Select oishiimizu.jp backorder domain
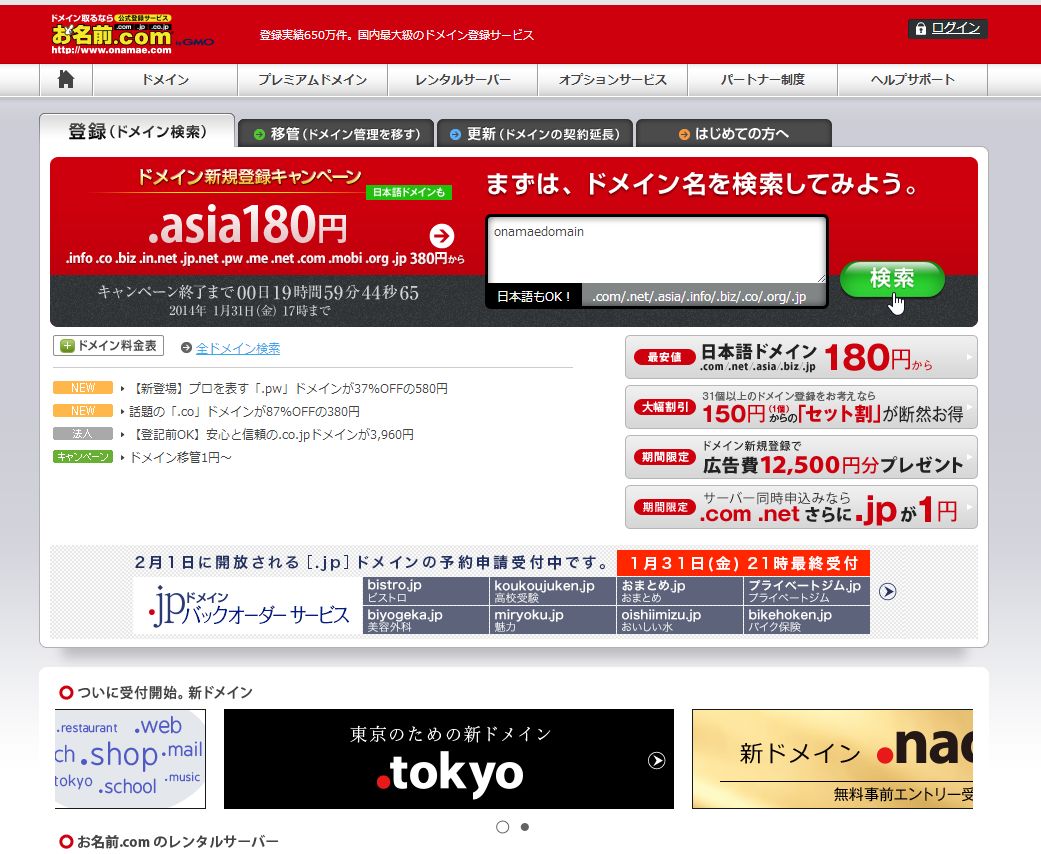The width and height of the screenshot is (1041, 854). (680, 620)
